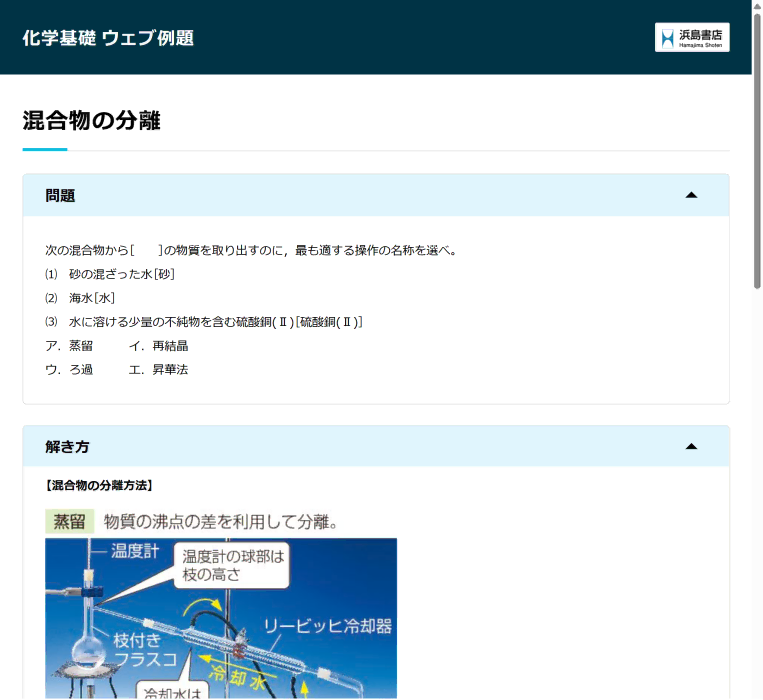Click the 解き方 section header label
Screen dimensions: 763x700
point(67,447)
